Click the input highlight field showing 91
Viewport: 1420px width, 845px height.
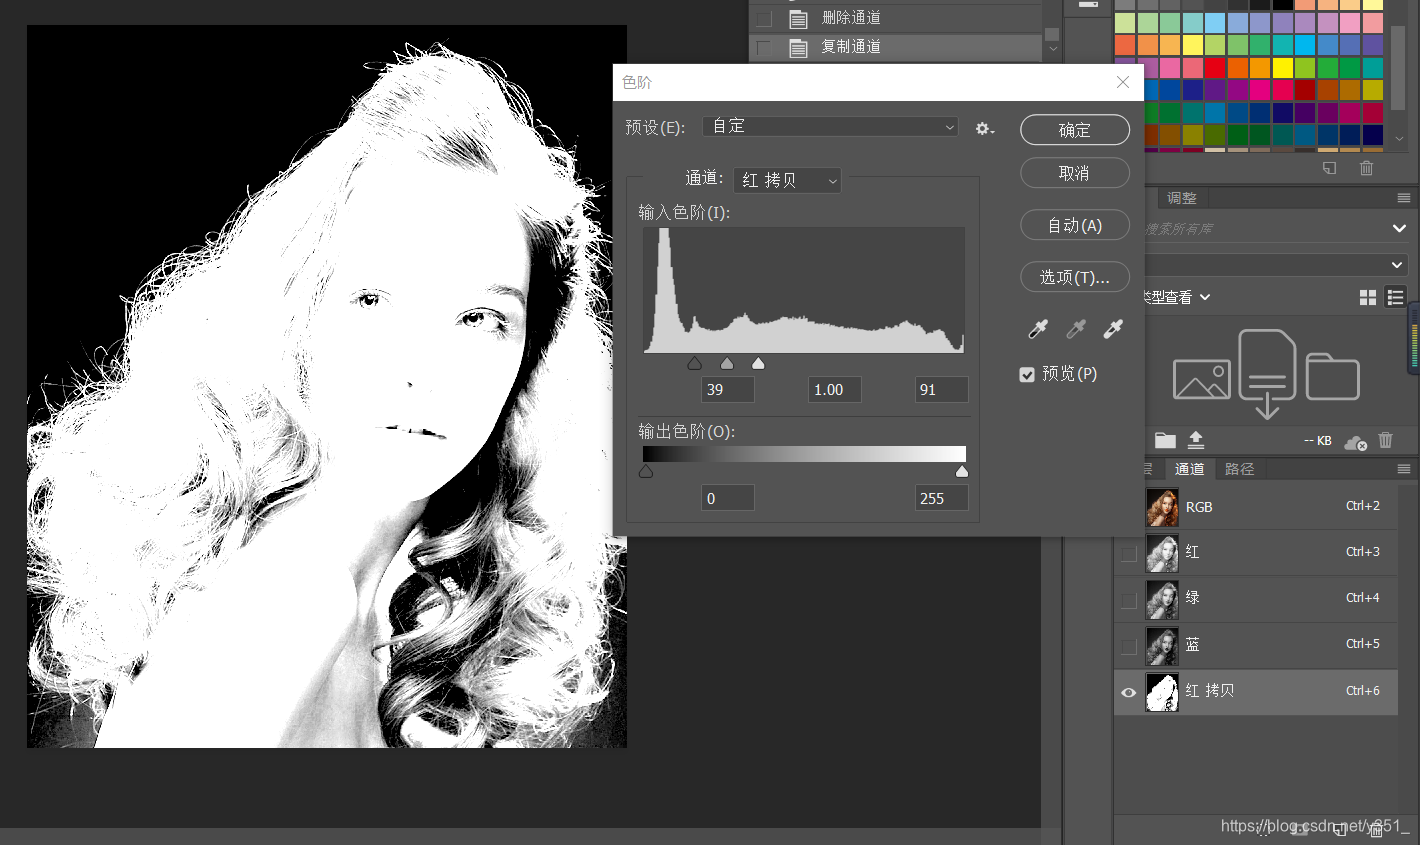point(942,390)
